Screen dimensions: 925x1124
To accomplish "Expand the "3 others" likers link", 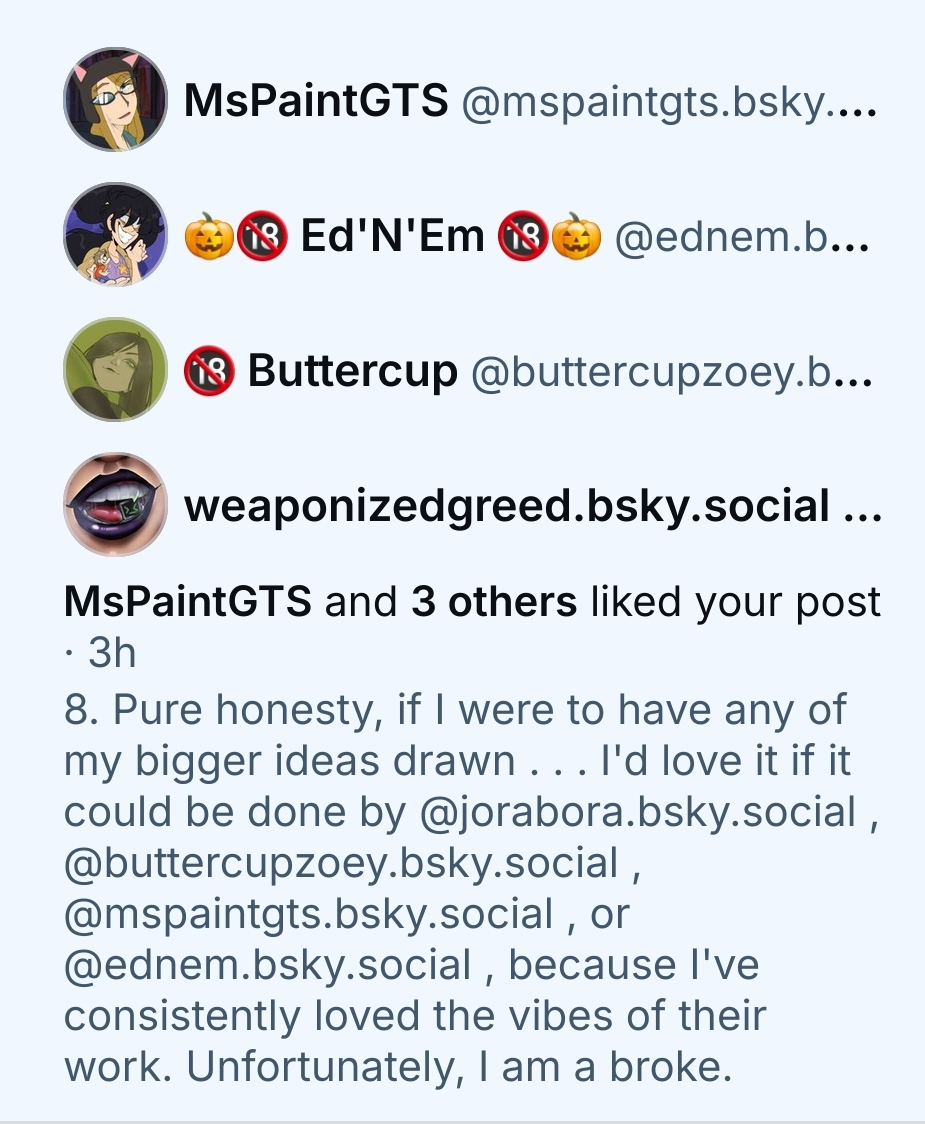I will 493,602.
